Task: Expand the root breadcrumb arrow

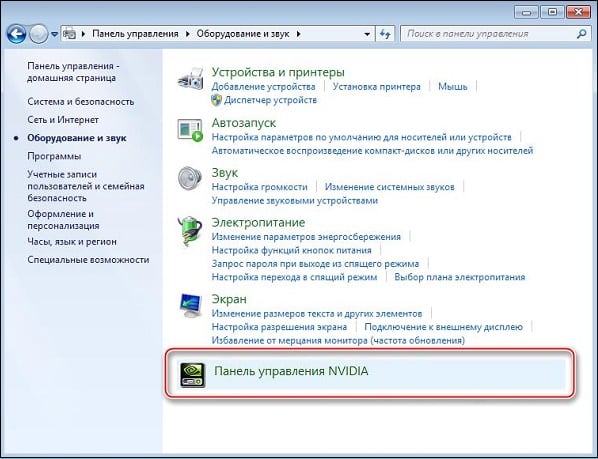Action: tap(84, 34)
